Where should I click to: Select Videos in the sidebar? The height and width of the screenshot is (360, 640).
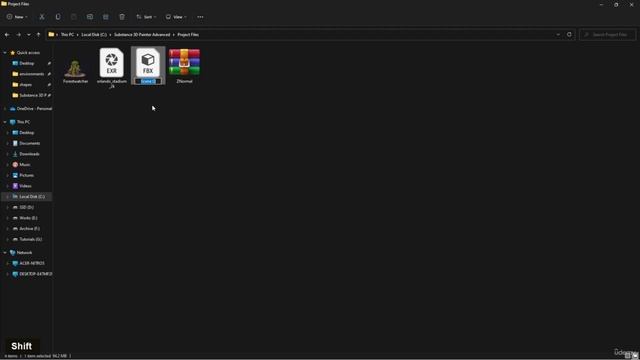25,186
